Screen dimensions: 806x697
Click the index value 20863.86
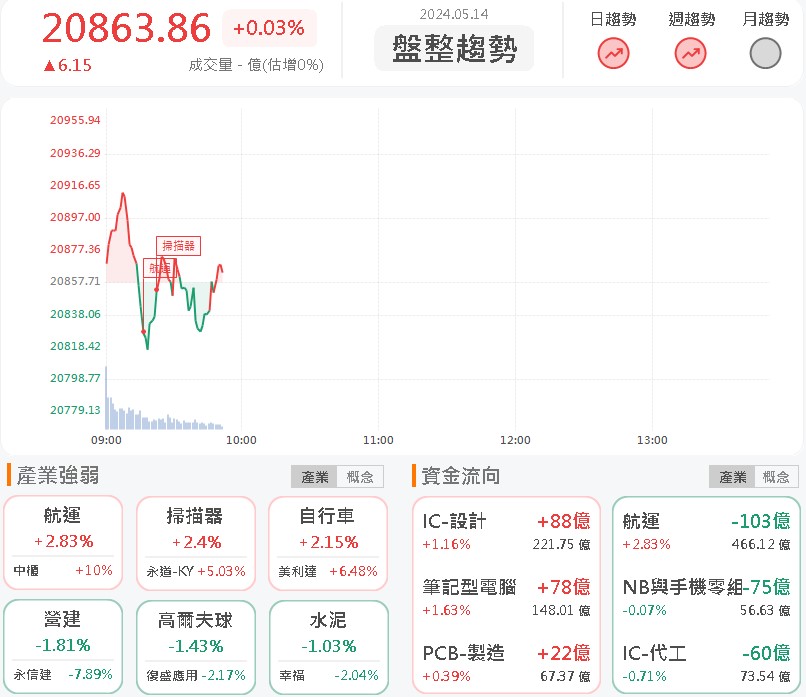[126, 28]
